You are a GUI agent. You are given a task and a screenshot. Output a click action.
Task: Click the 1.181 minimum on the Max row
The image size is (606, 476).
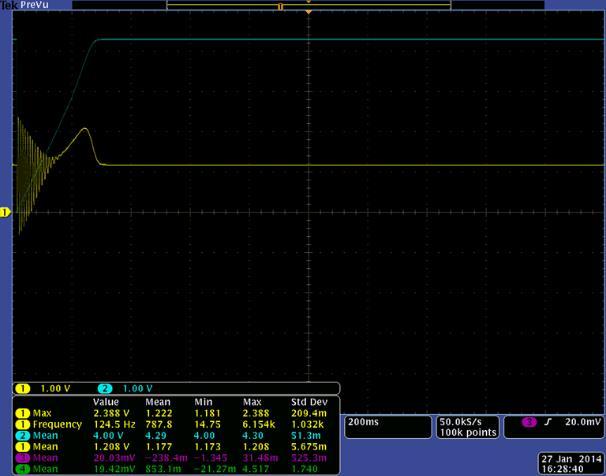click(x=207, y=413)
